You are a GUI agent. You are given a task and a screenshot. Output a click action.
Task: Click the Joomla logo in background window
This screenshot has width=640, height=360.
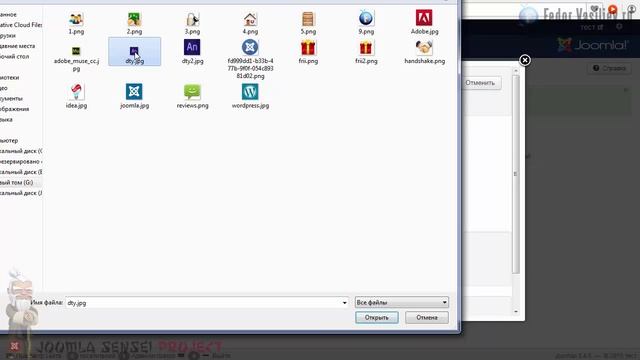(593, 45)
